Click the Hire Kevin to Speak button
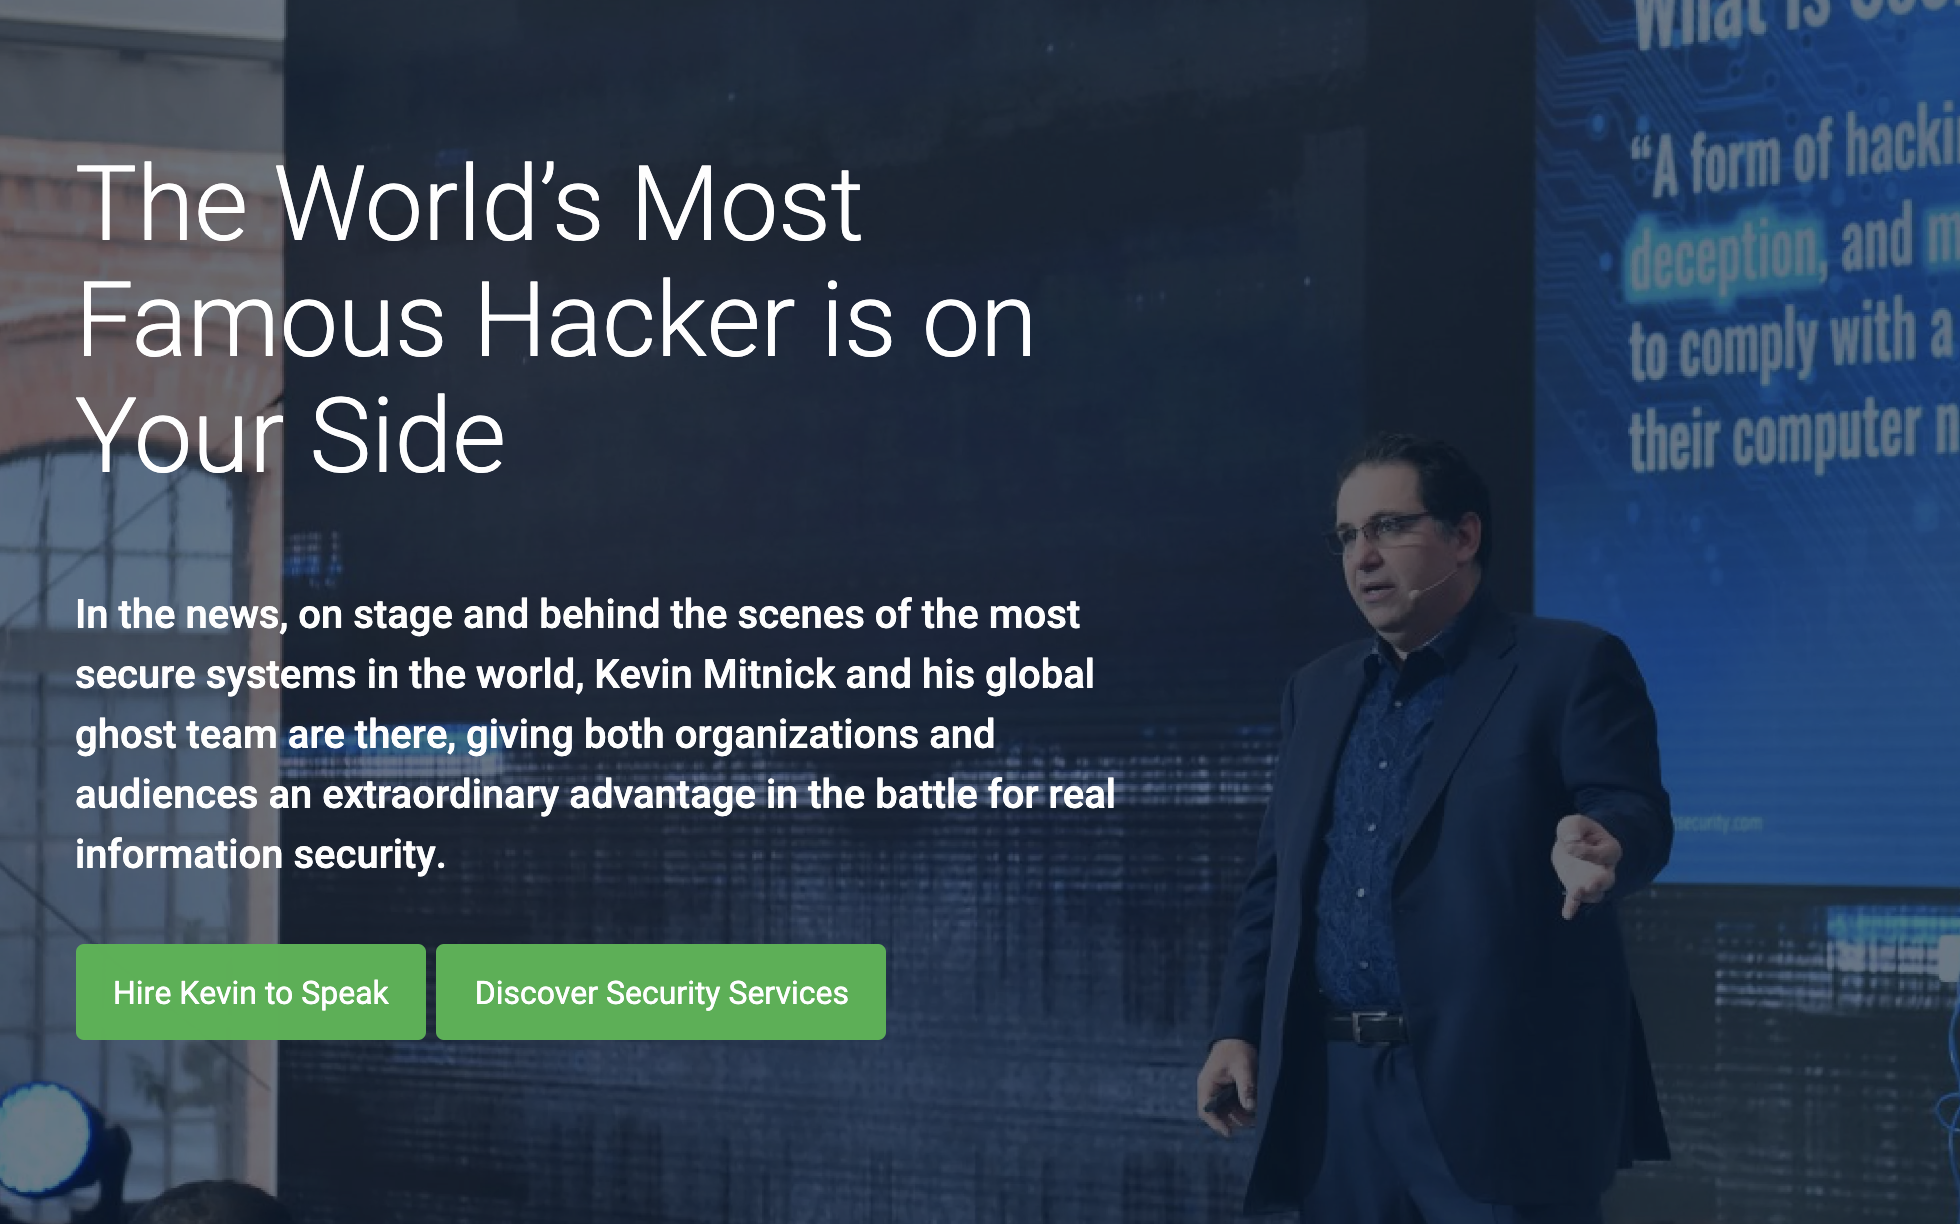 click(251, 992)
